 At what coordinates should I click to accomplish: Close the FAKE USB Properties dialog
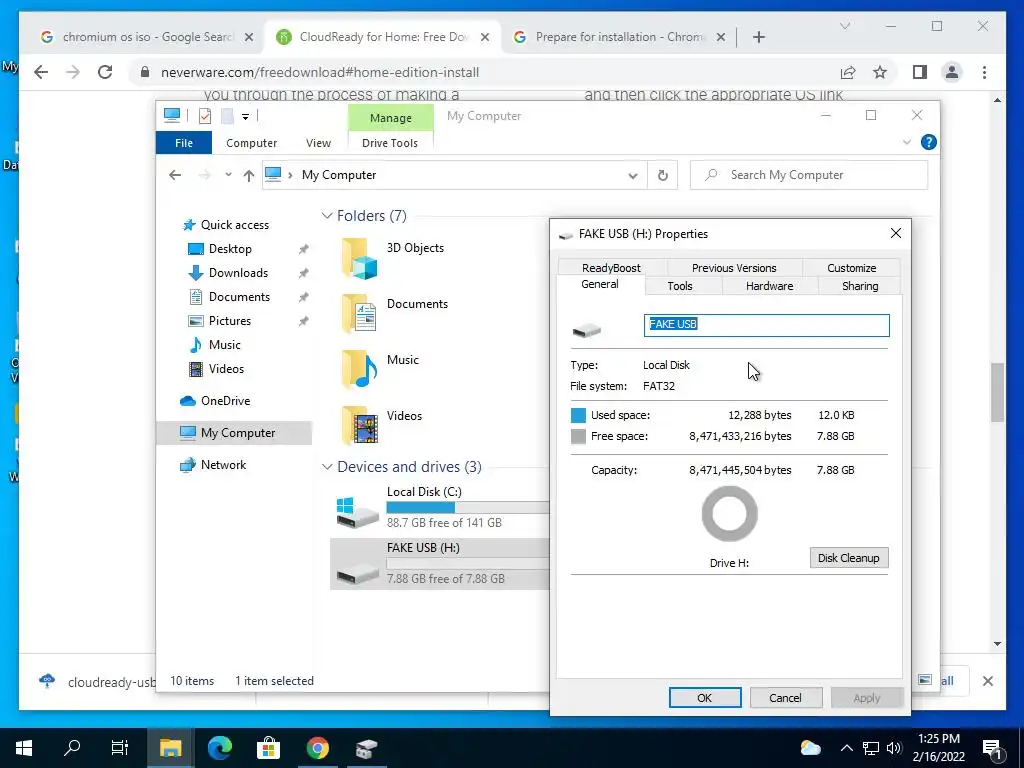pyautogui.click(x=896, y=233)
